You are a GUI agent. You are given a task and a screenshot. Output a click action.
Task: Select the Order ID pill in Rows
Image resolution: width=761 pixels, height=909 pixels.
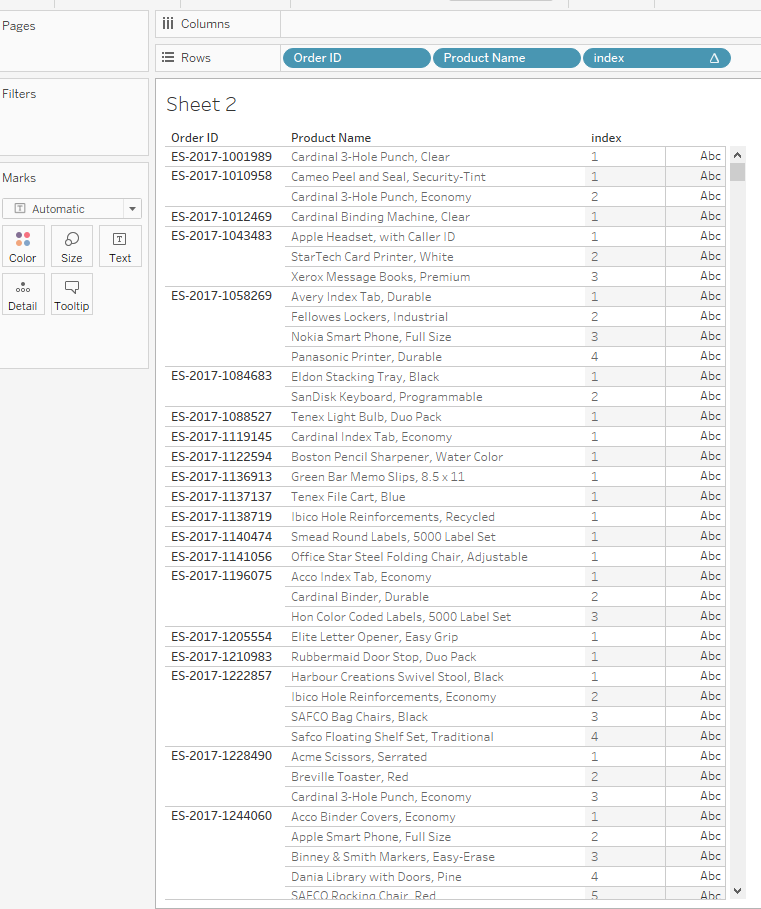356,58
